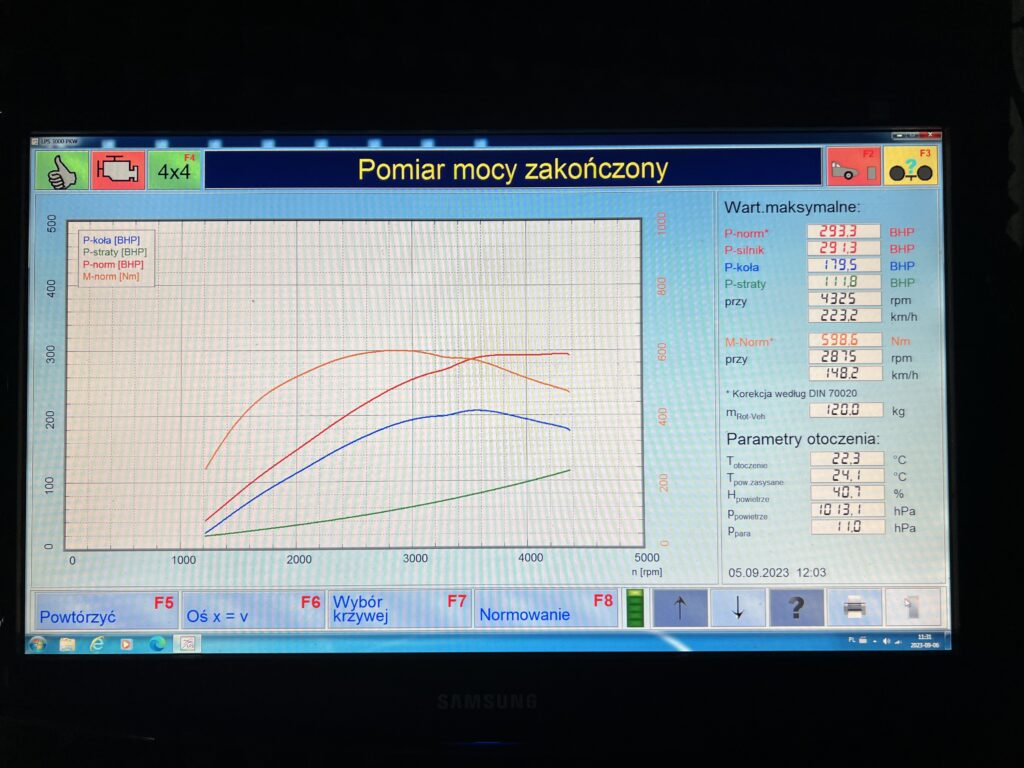Click the exit door icon
The height and width of the screenshot is (768, 1024).
(911, 607)
